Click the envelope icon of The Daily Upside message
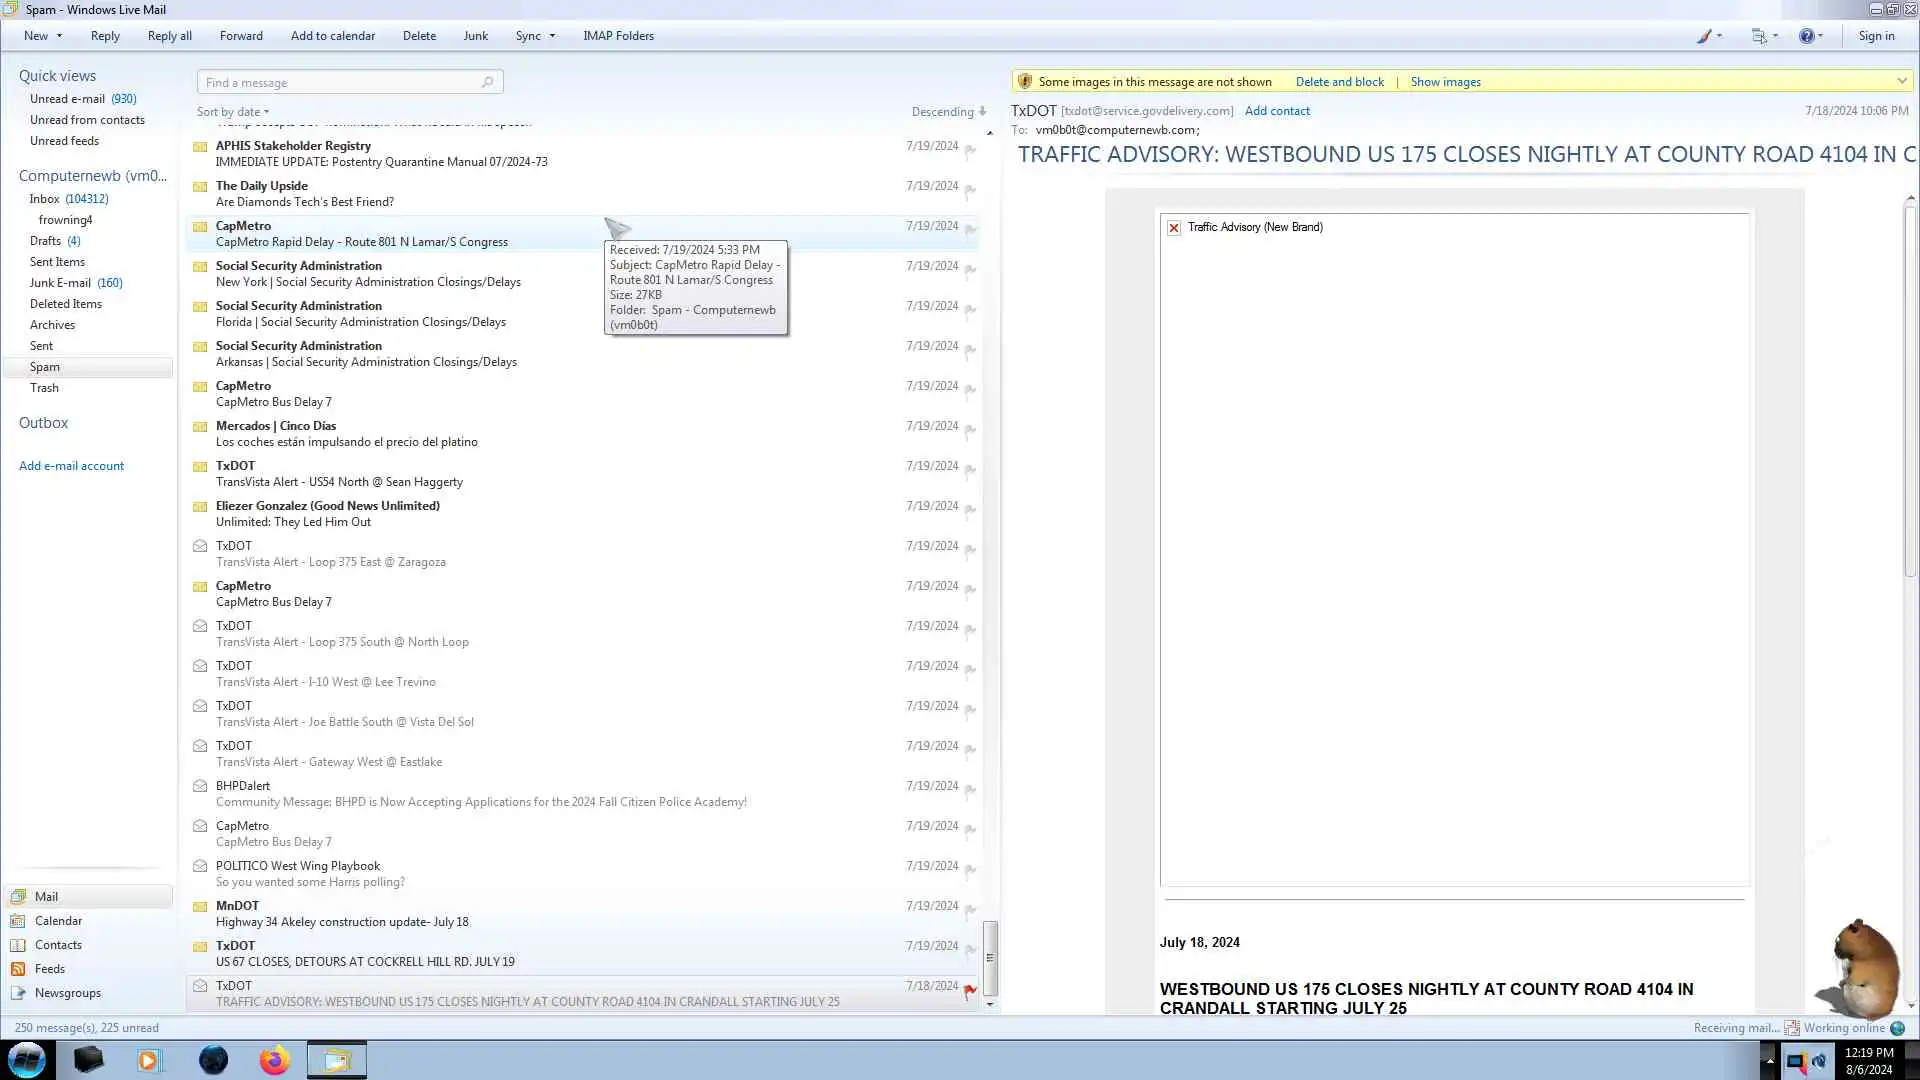Screen dimensions: 1920x1080 tap(200, 187)
